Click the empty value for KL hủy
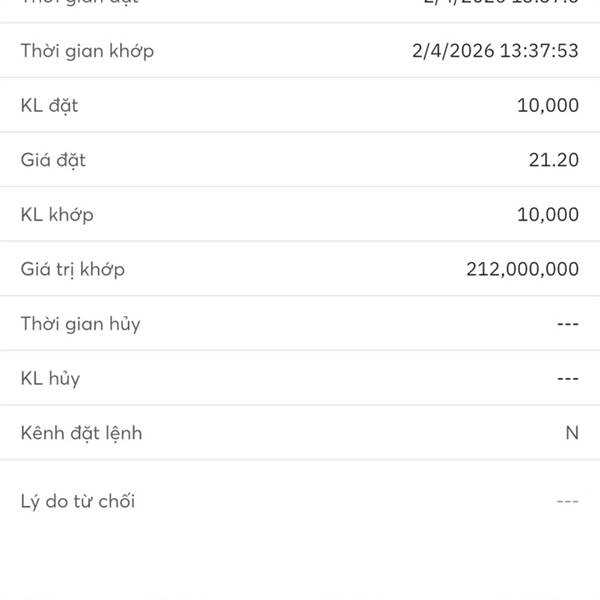This screenshot has width=600, height=600. (567, 378)
